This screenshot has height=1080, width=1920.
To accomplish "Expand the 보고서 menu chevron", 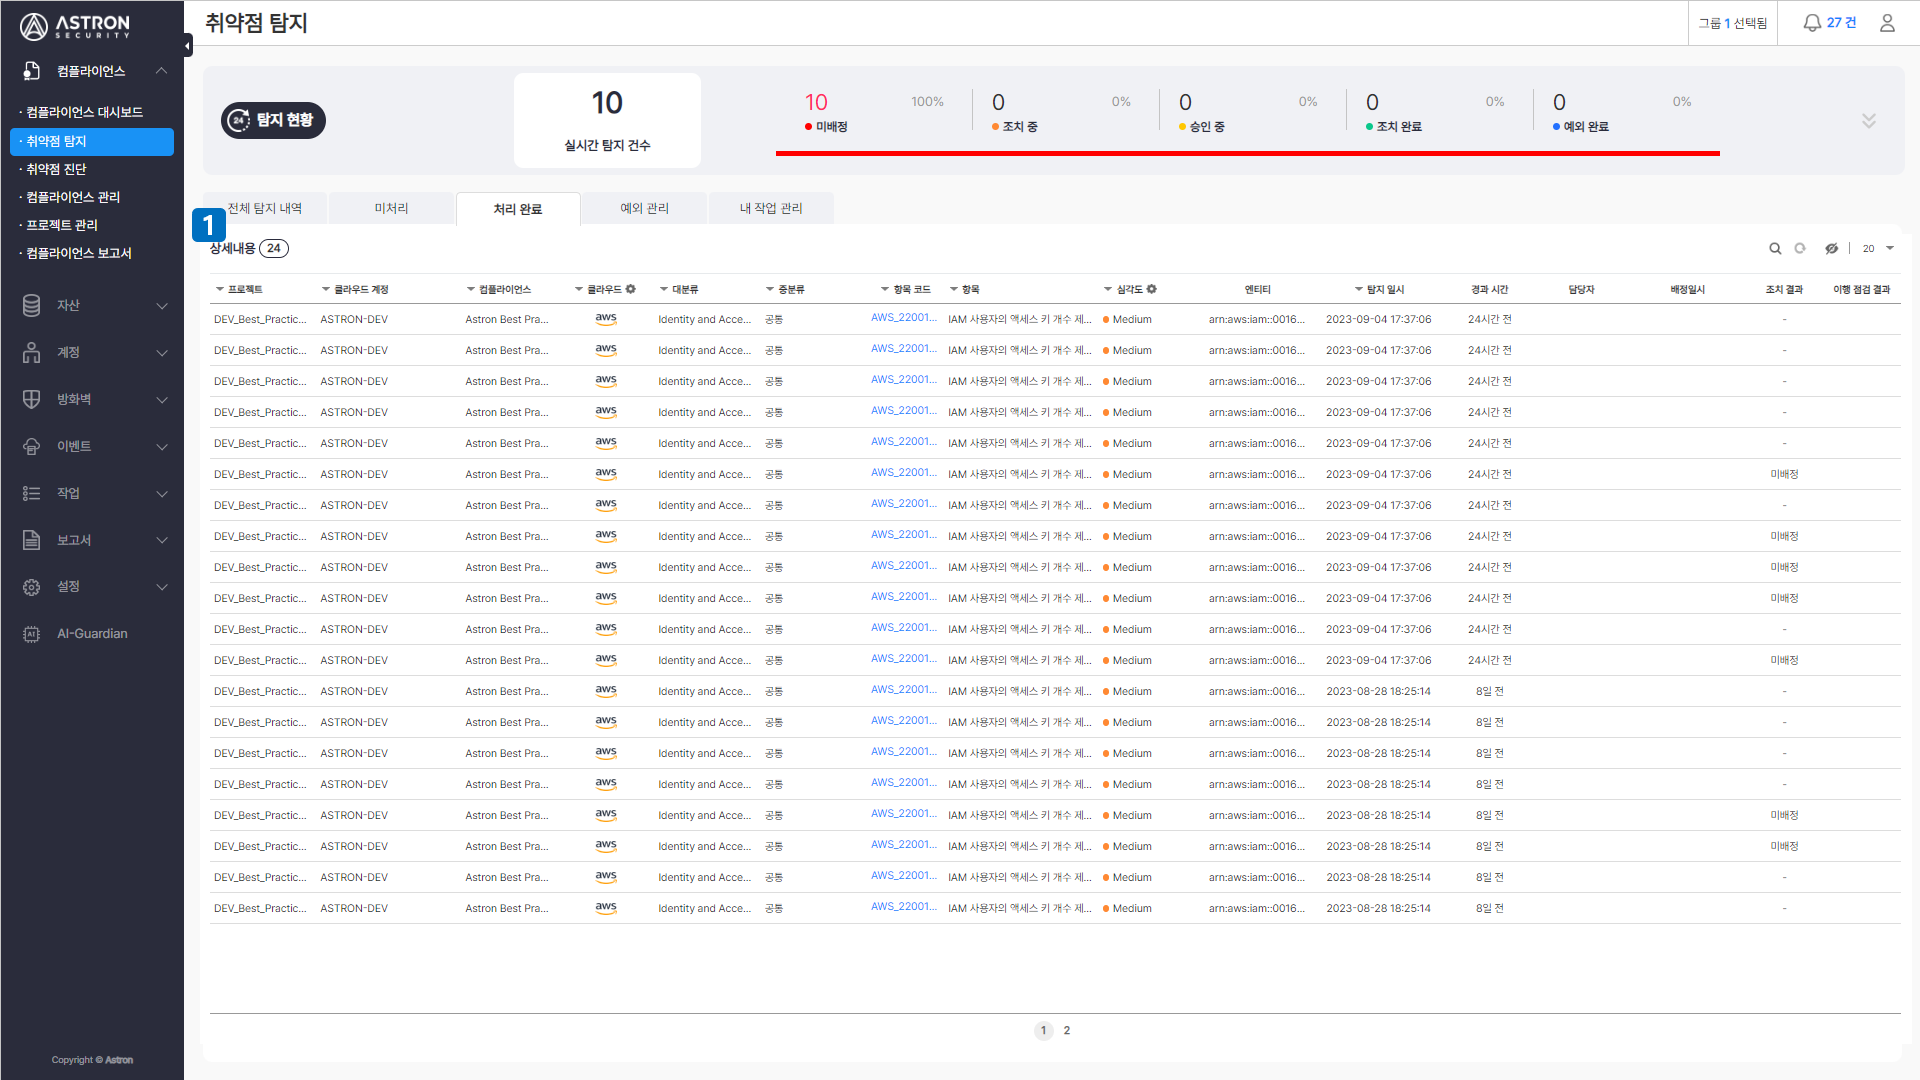I will tap(162, 541).
